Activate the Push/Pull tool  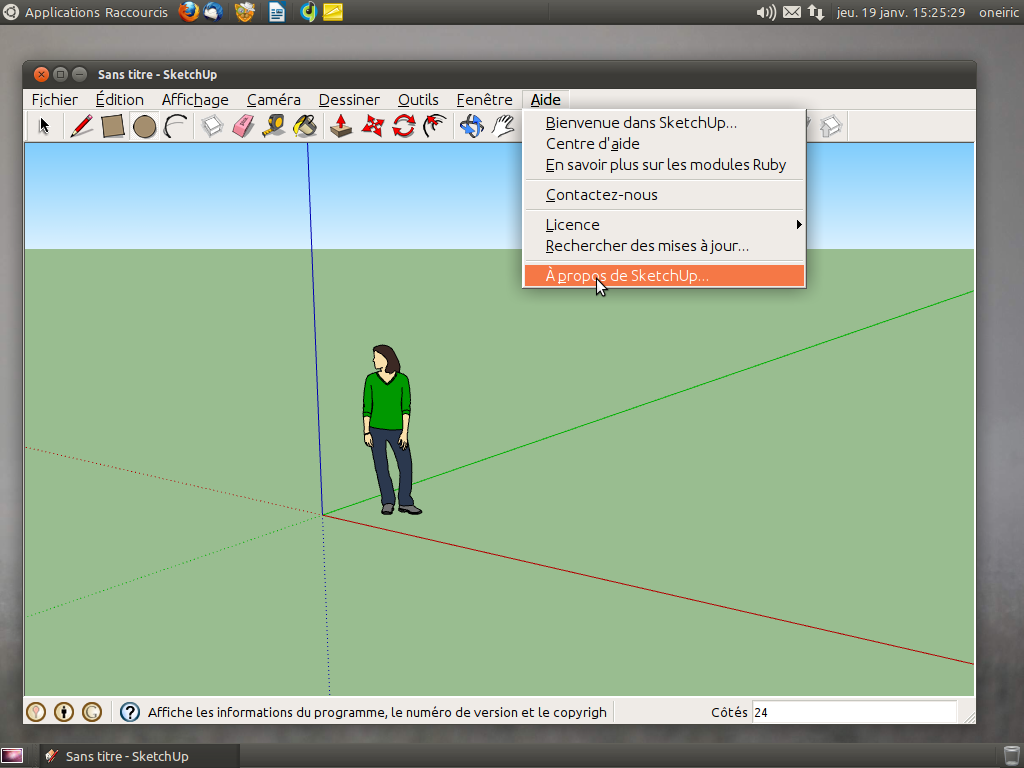coord(341,126)
